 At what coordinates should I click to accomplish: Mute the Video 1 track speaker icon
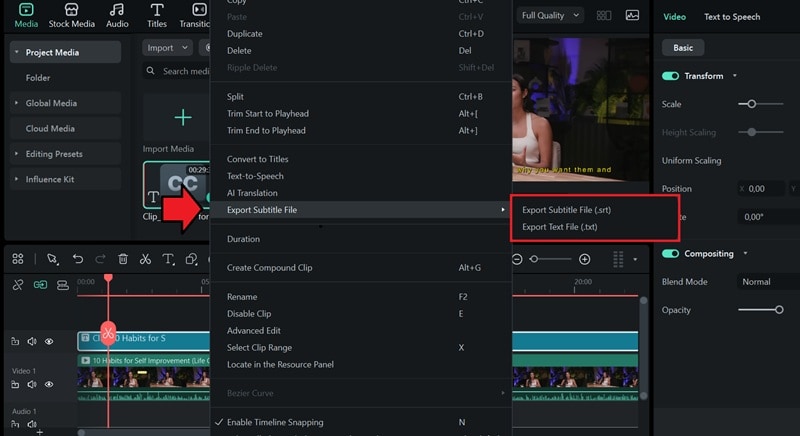[32, 384]
